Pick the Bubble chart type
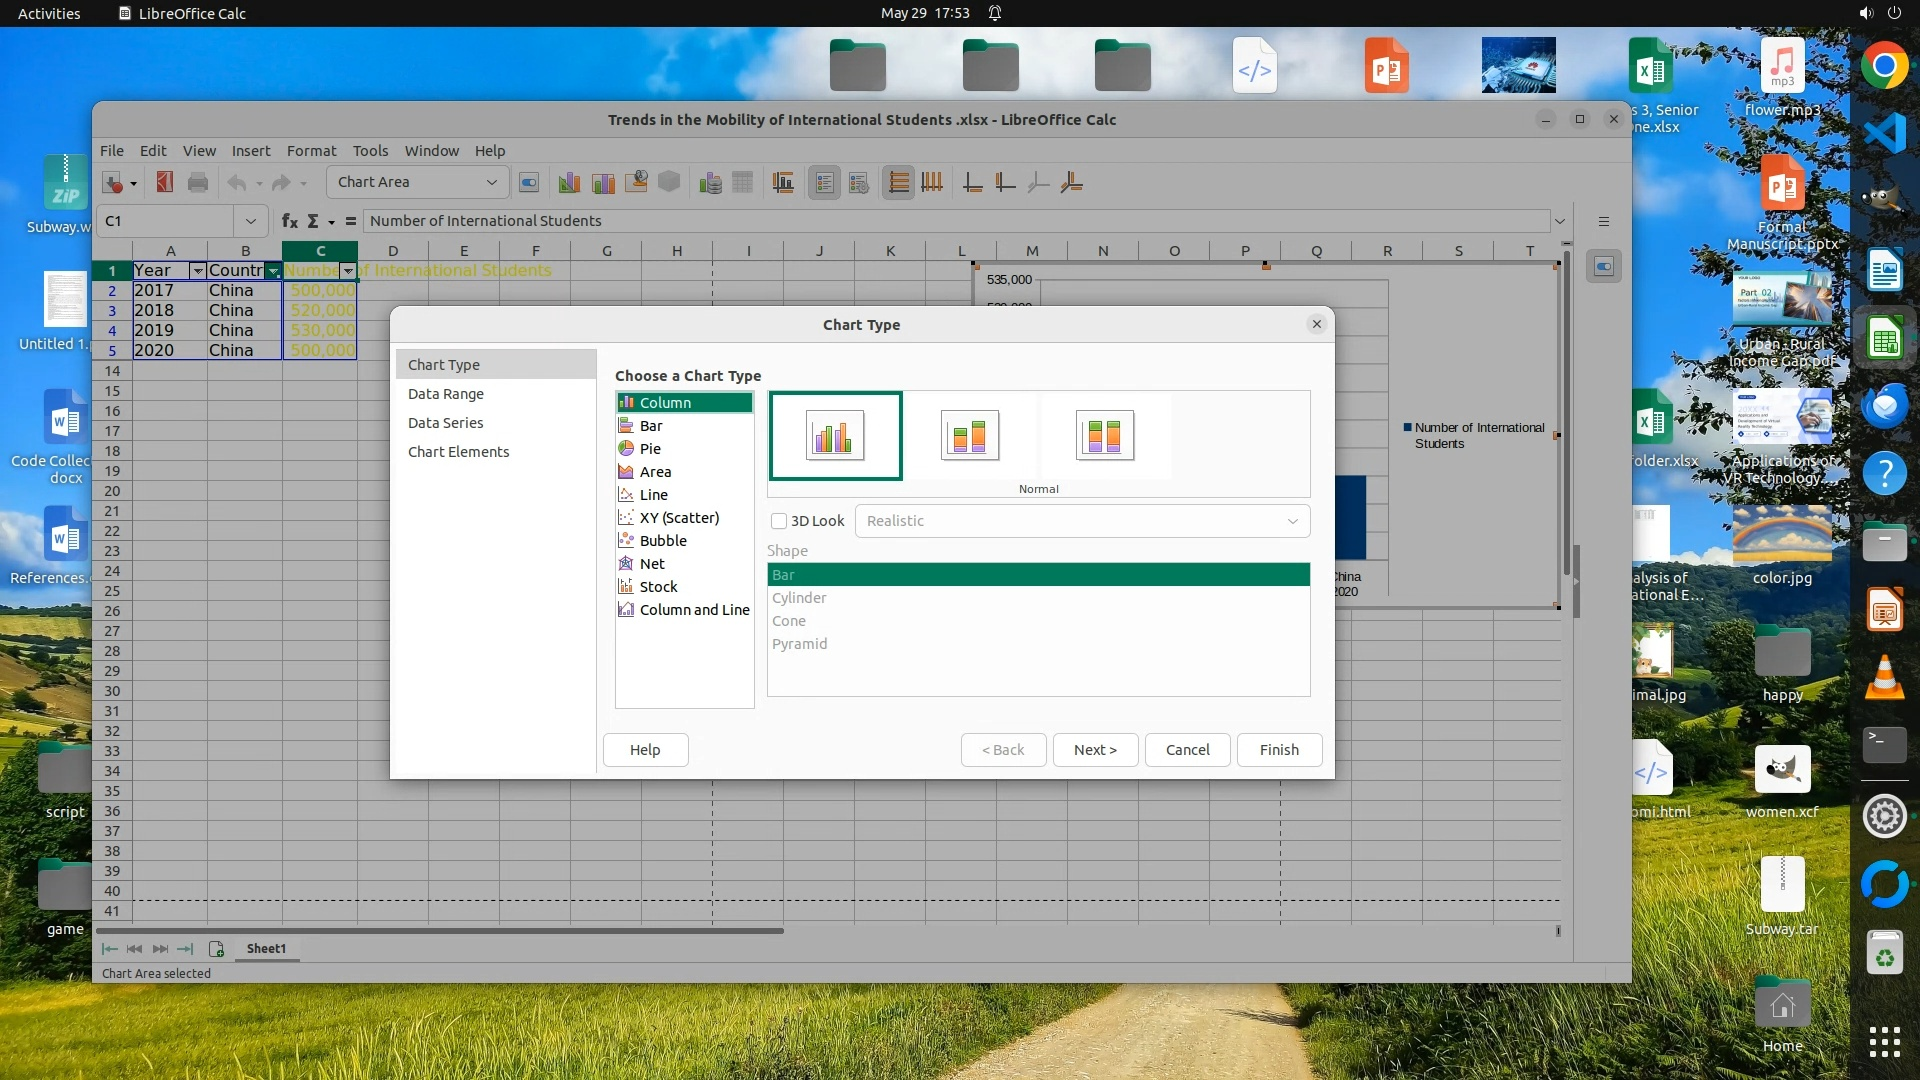This screenshot has width=1920, height=1080. point(663,541)
